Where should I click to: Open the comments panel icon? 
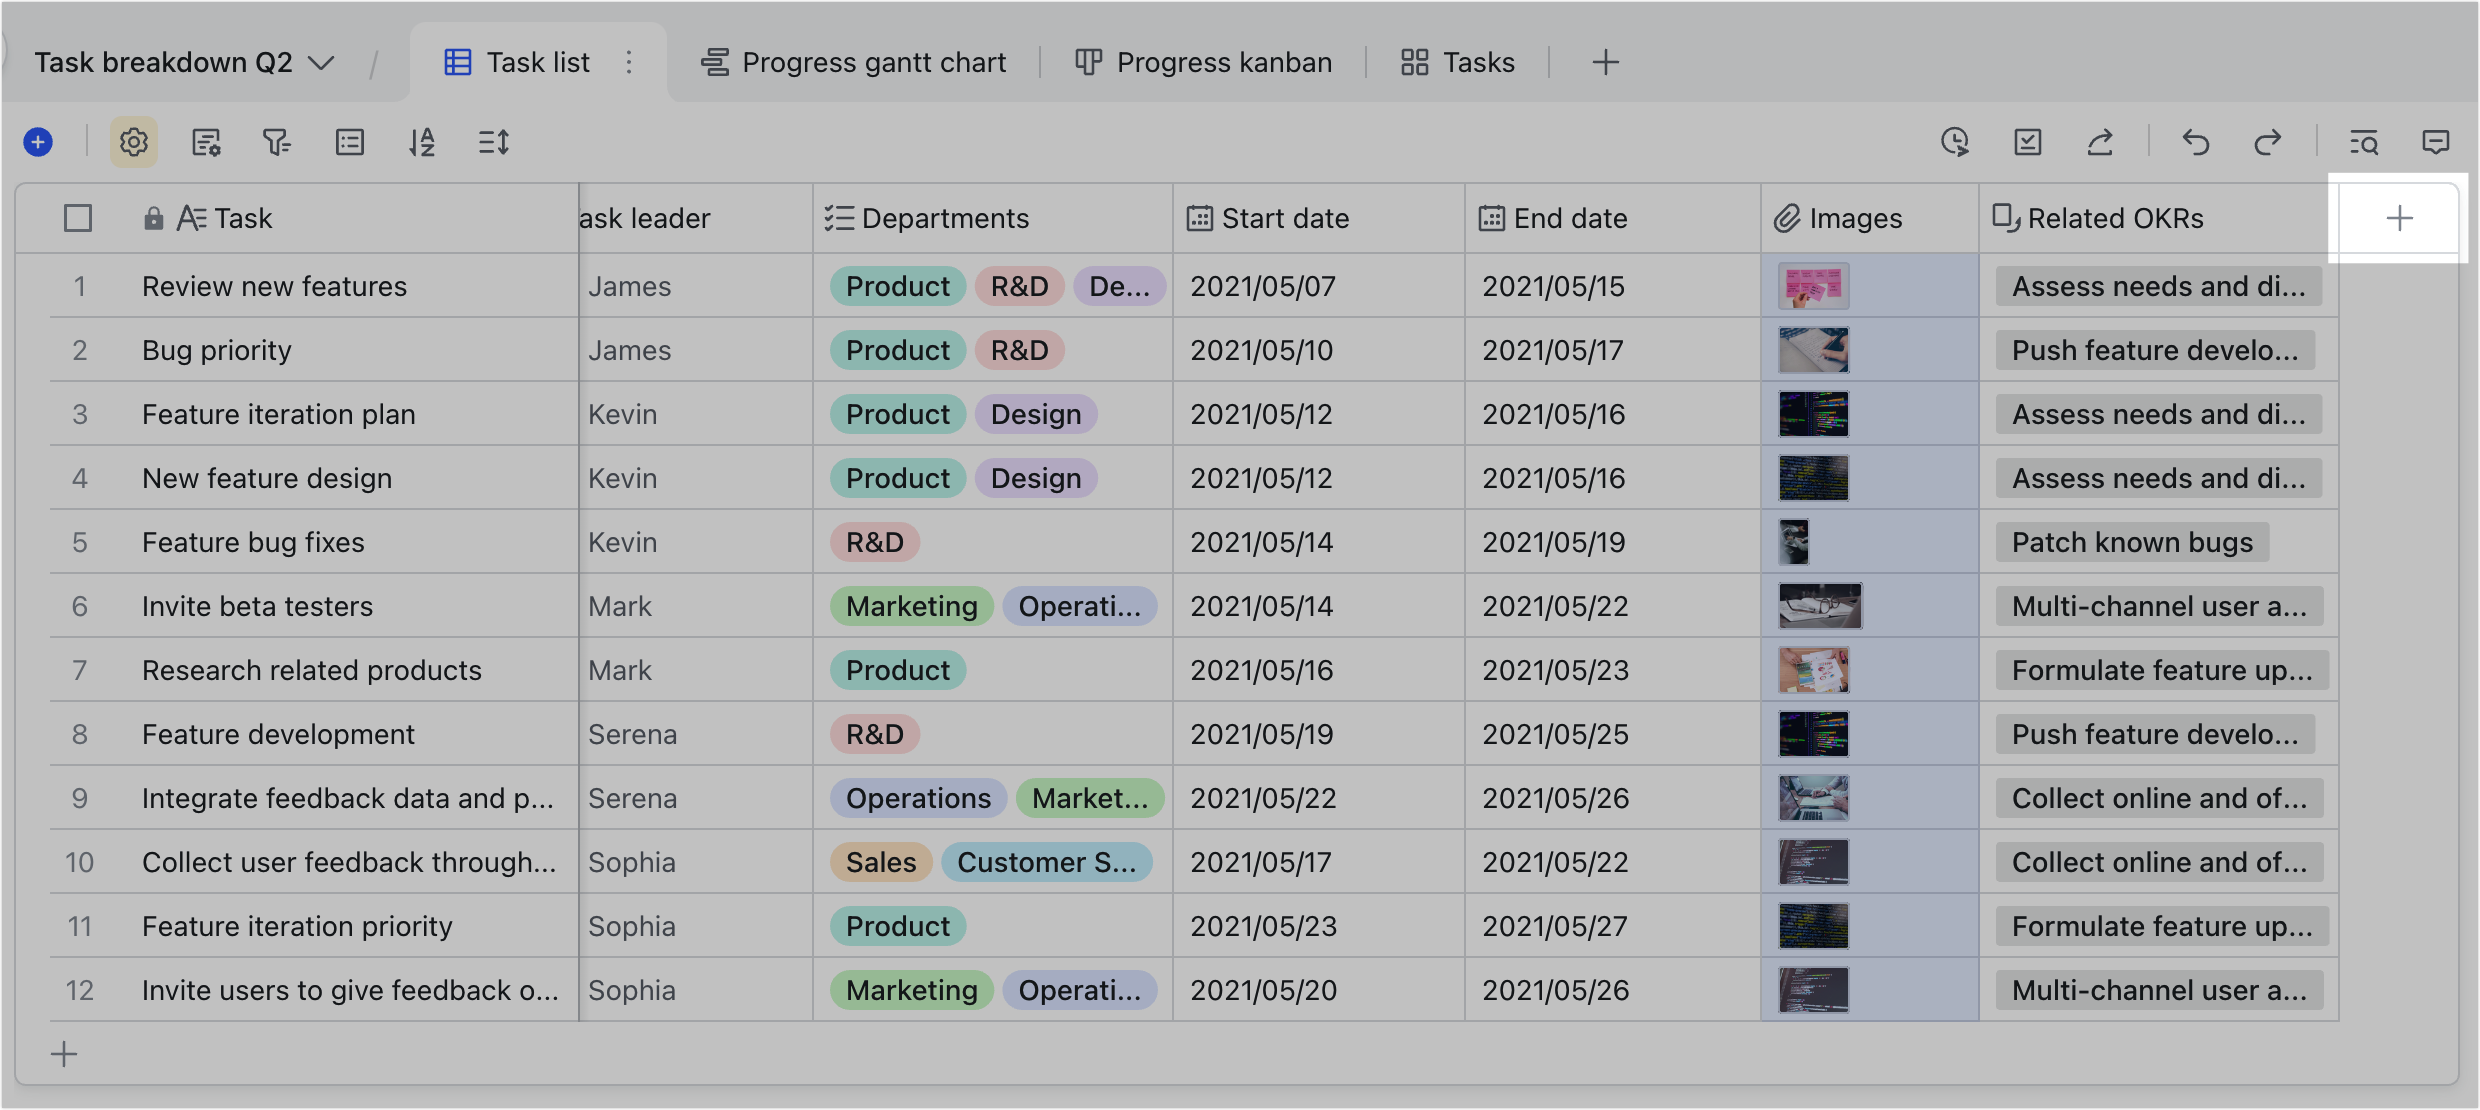pos(2436,142)
